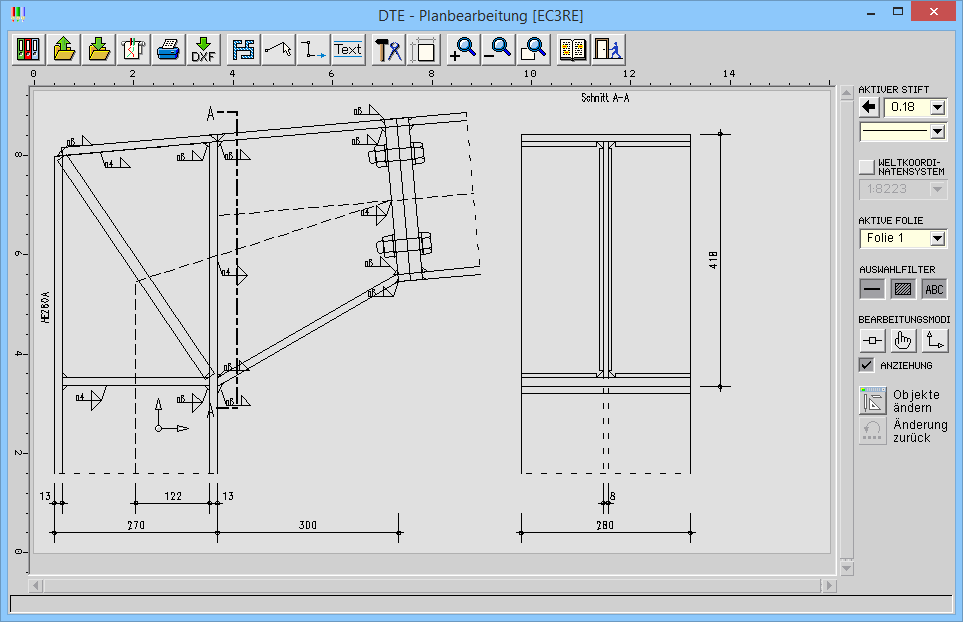The image size is (963, 622).
Task: Open the help book icon
Action: pyautogui.click(x=573, y=49)
